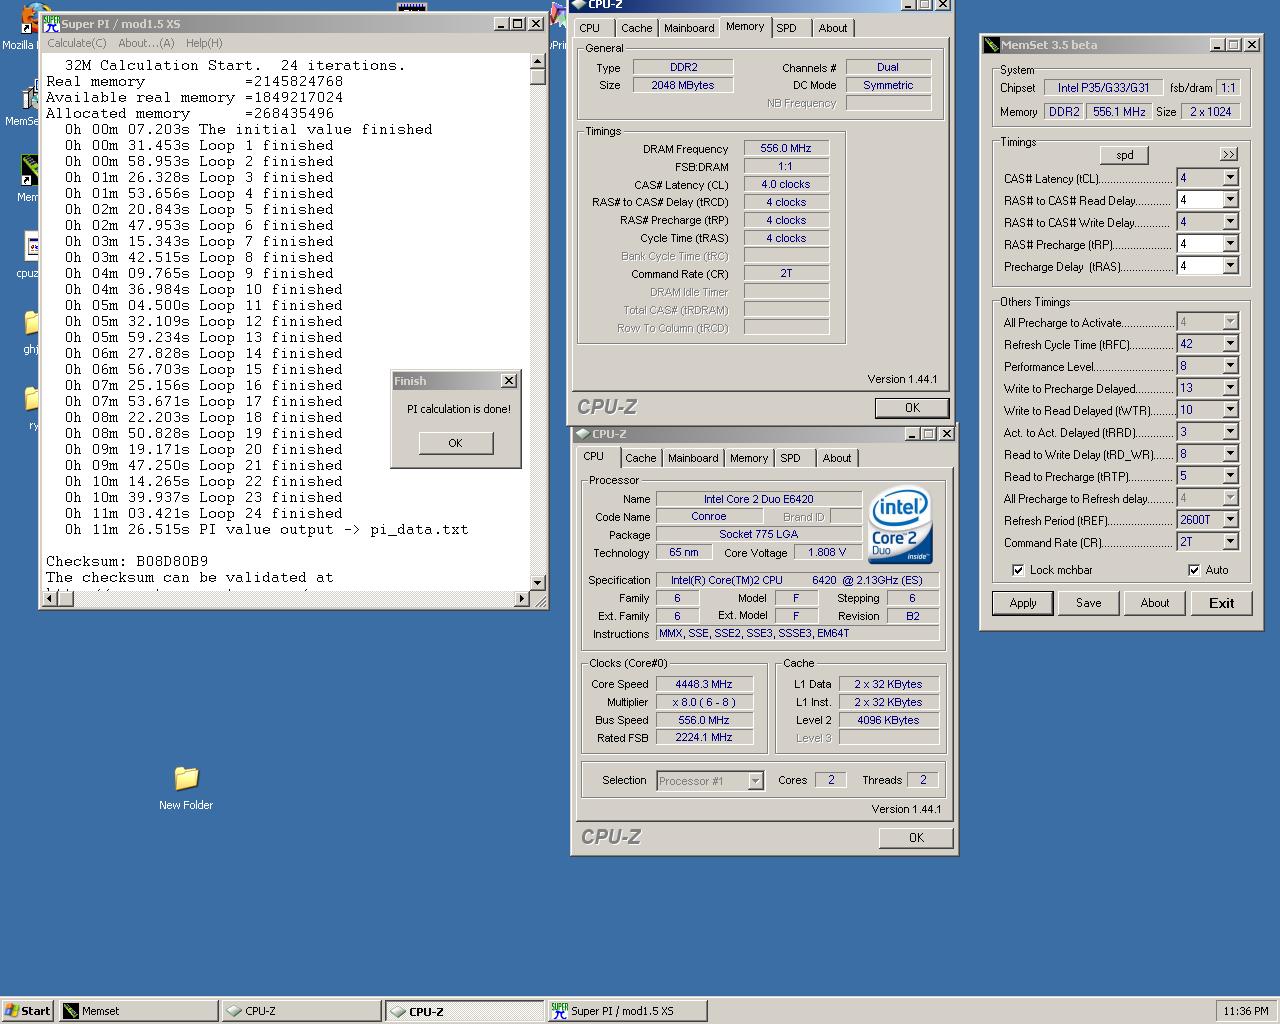Viewport: 1280px width, 1024px height.
Task: Switch to the Memory tab in lower CPU-Z
Action: coord(749,458)
